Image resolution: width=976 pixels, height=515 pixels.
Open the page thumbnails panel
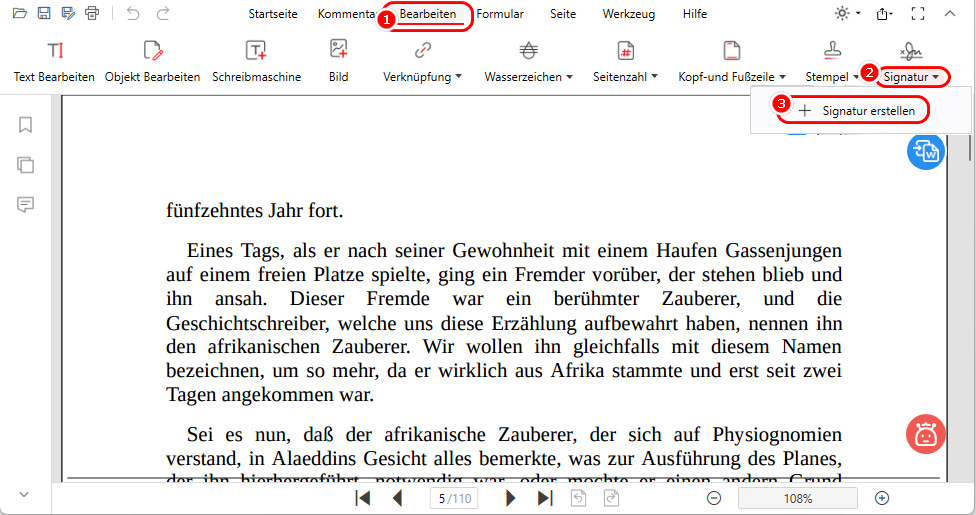(x=25, y=165)
